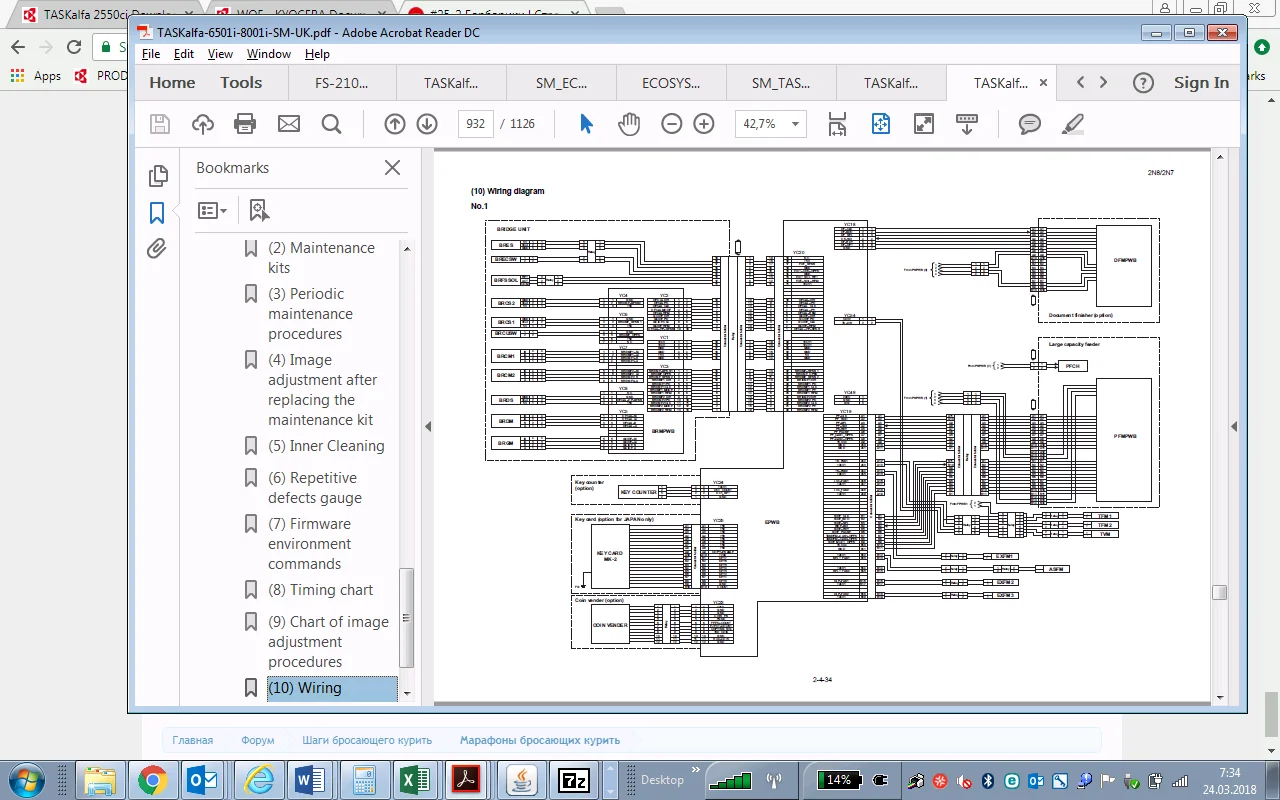Open the Window menu
Image resolution: width=1280 pixels, height=800 pixels.
268,54
